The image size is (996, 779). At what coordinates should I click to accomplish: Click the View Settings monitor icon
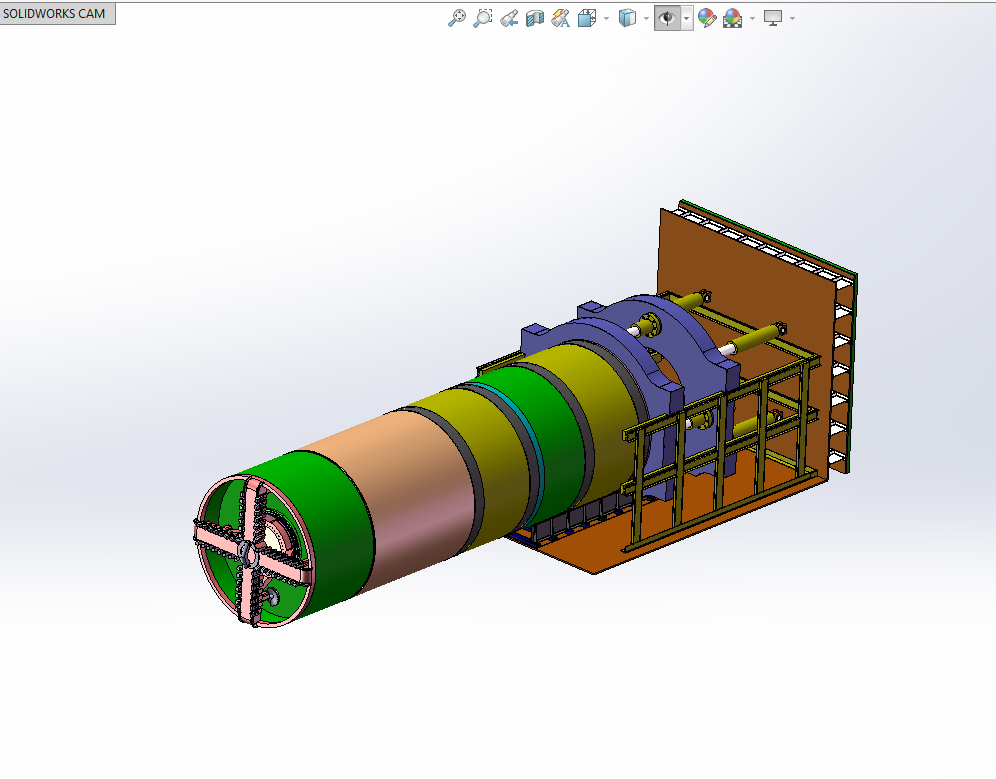(772, 18)
